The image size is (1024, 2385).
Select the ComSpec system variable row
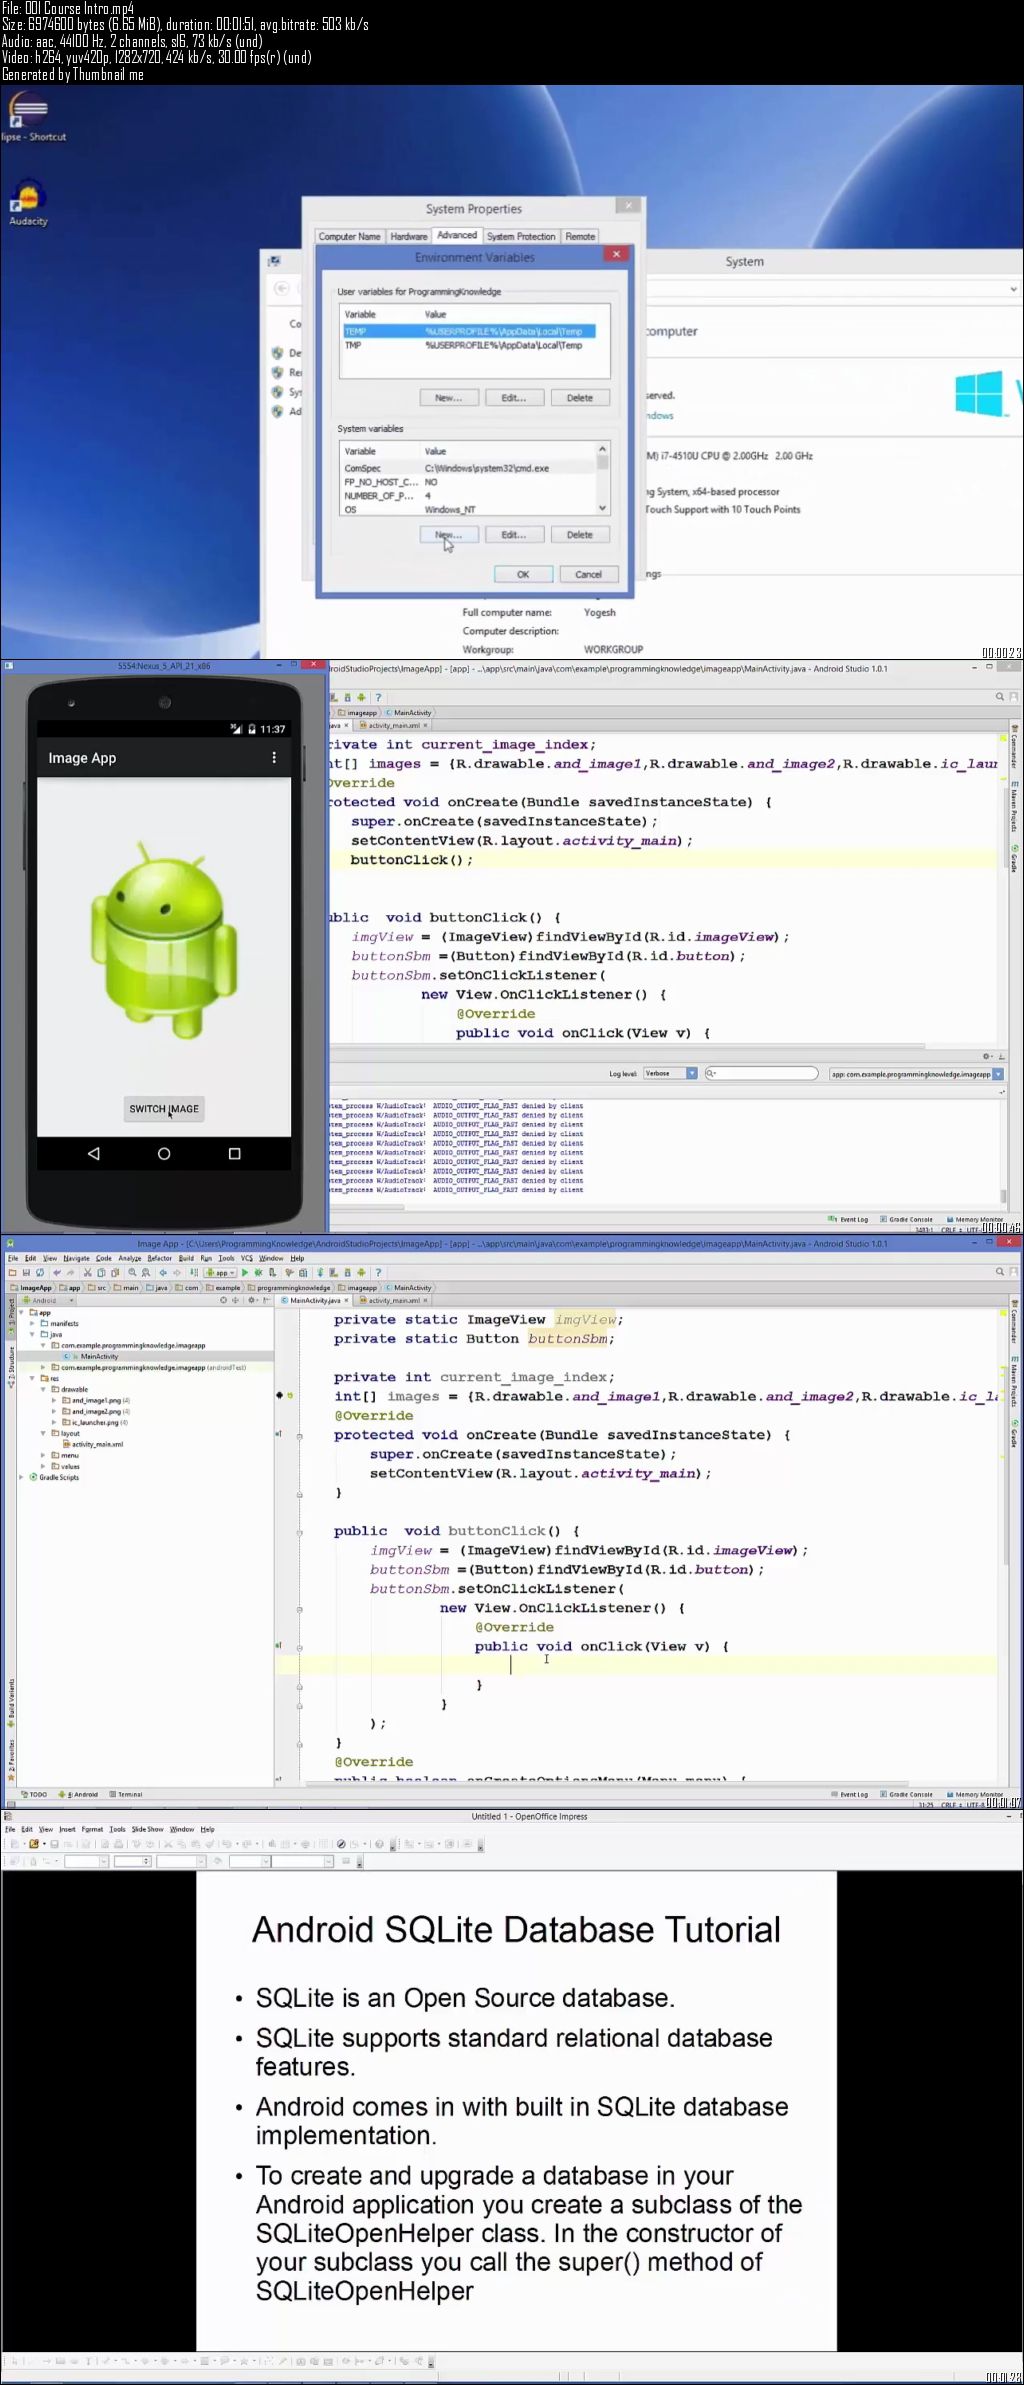click(470, 468)
